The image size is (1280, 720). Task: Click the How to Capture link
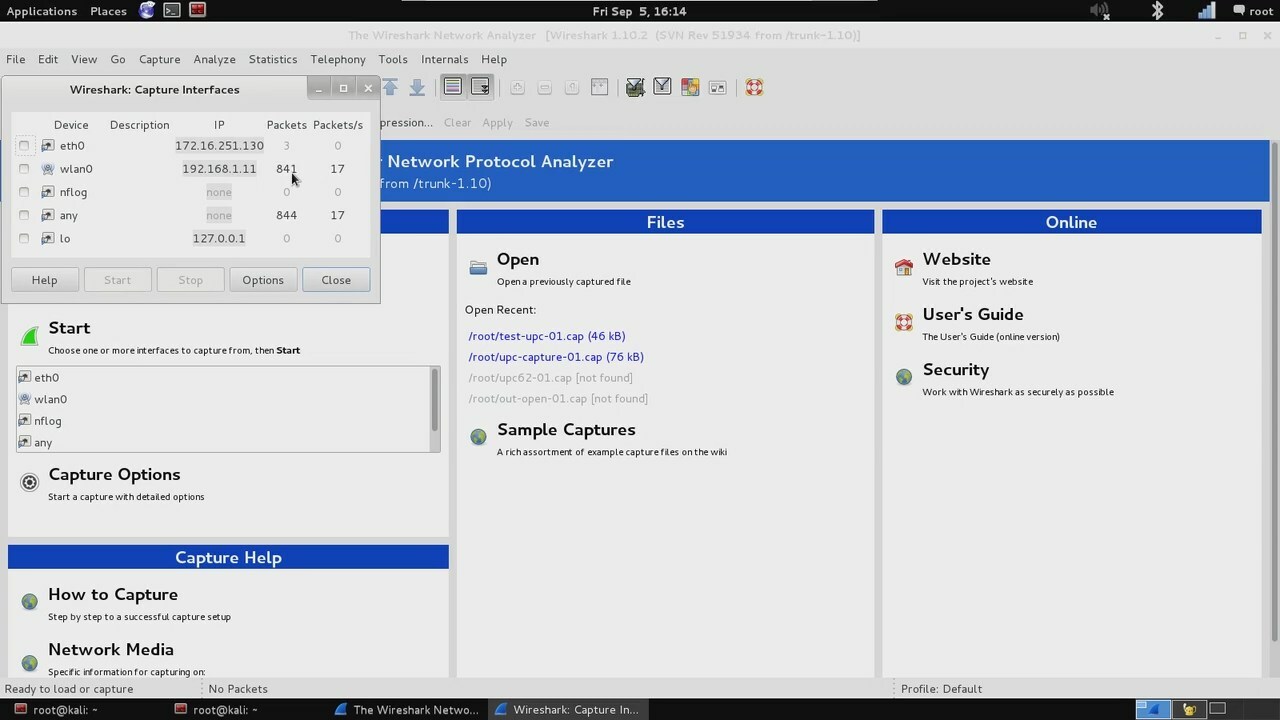[113, 595]
